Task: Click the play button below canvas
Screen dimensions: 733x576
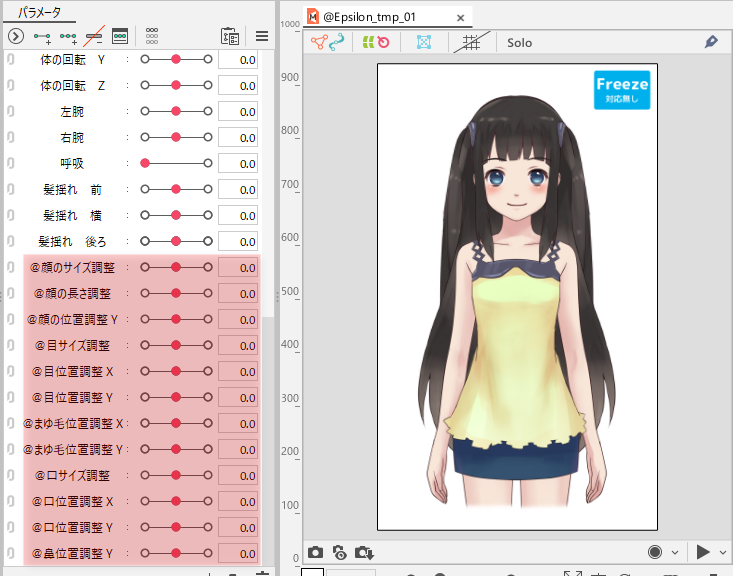Action: tap(703, 552)
